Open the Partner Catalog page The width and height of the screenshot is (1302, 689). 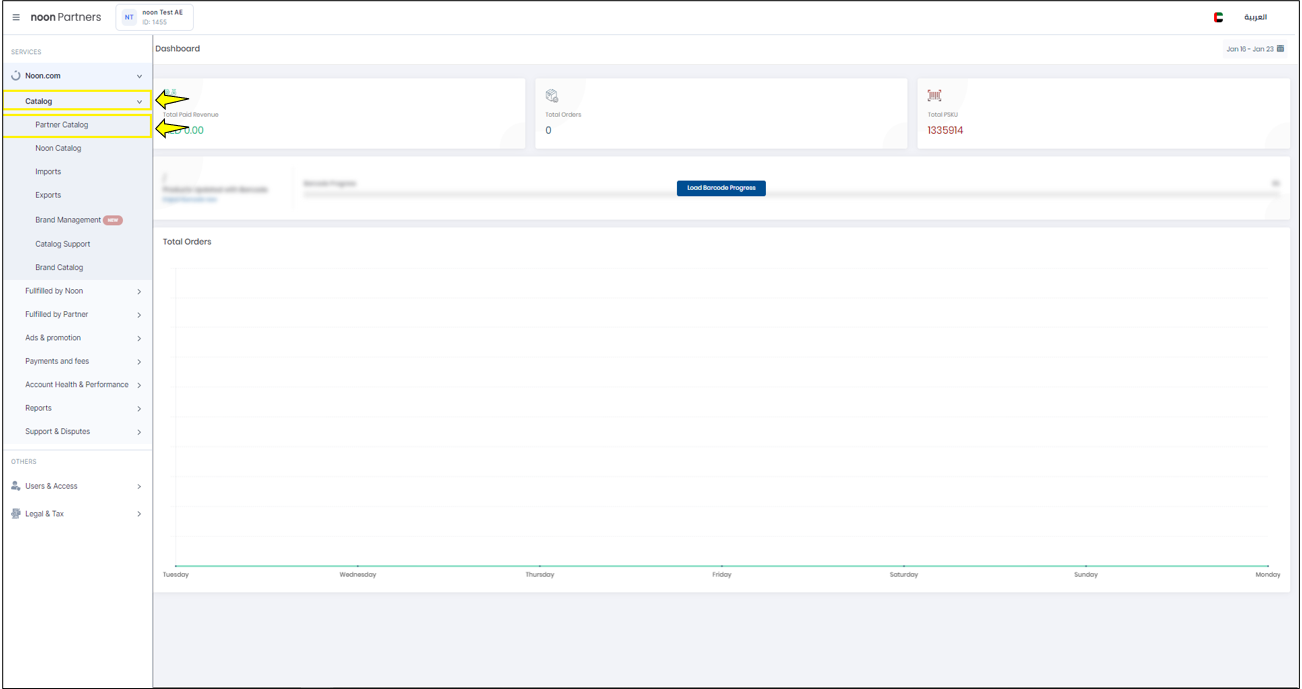(62, 125)
